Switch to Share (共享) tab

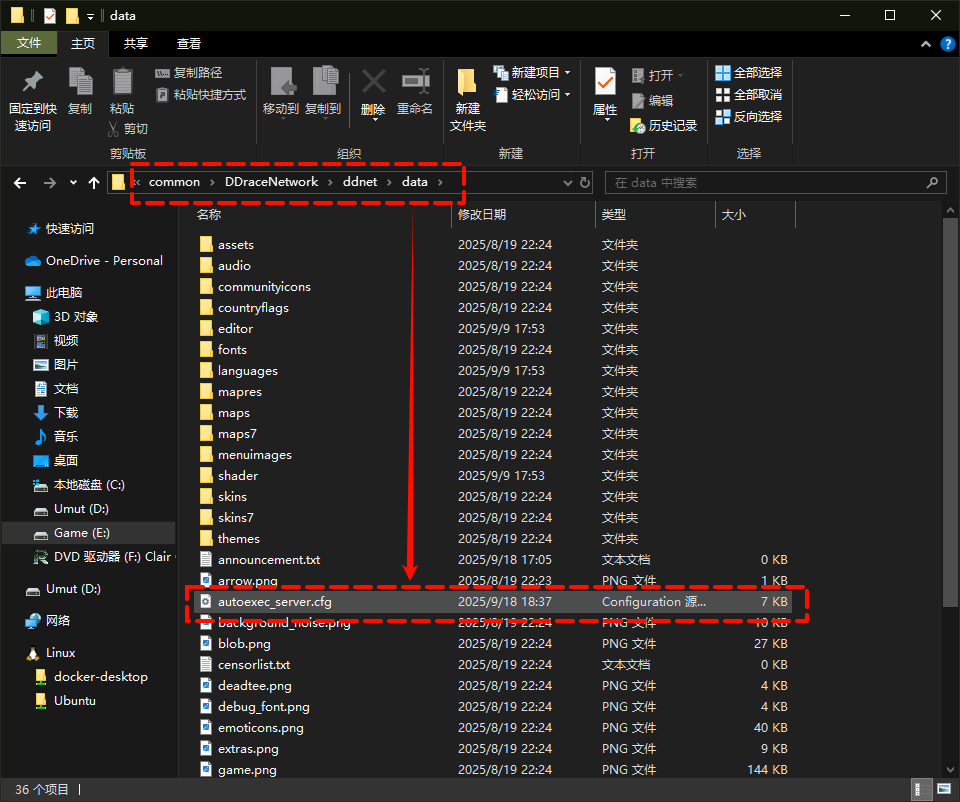(x=135, y=43)
